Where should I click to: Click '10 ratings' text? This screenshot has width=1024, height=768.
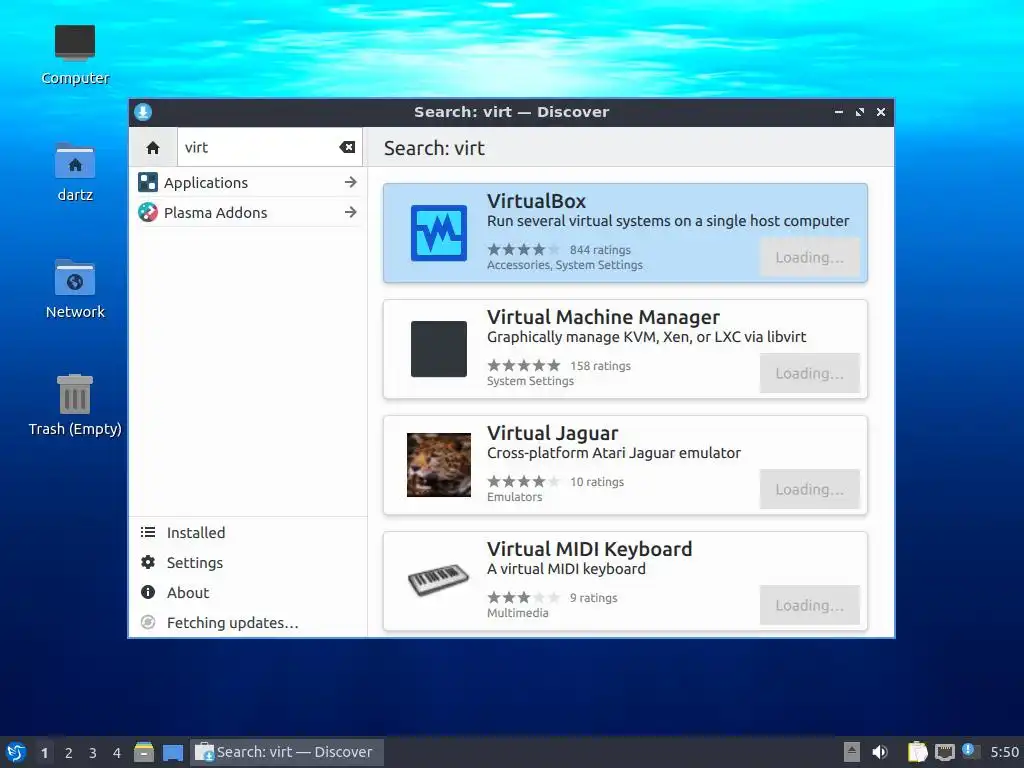pyautogui.click(x=597, y=482)
